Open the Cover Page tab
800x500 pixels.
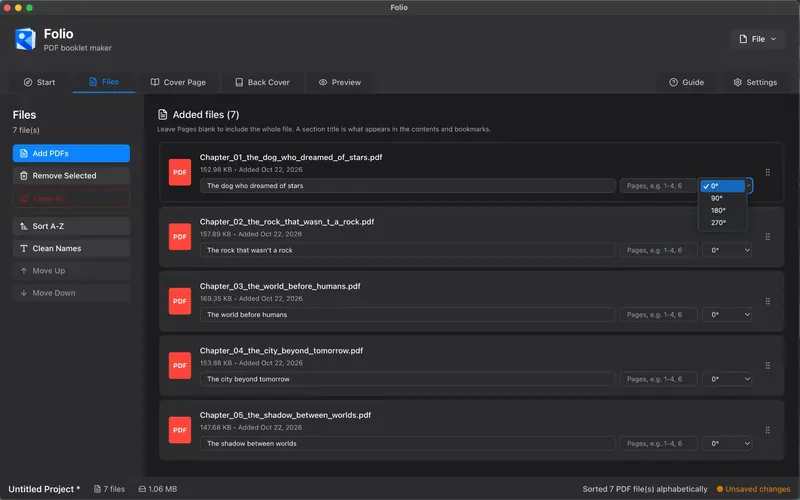178,82
